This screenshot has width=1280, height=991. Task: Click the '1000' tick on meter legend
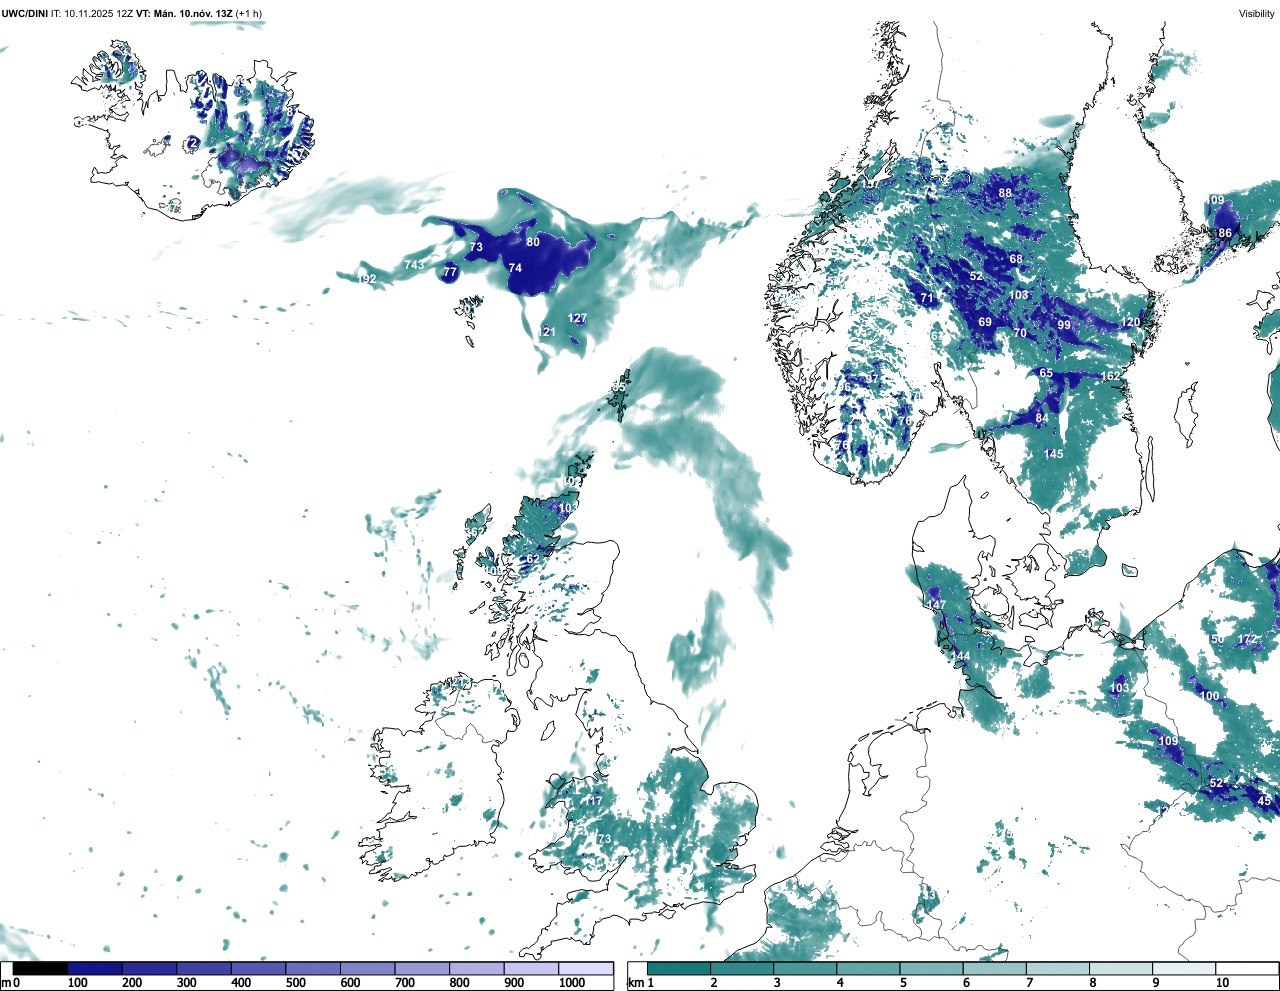point(572,983)
